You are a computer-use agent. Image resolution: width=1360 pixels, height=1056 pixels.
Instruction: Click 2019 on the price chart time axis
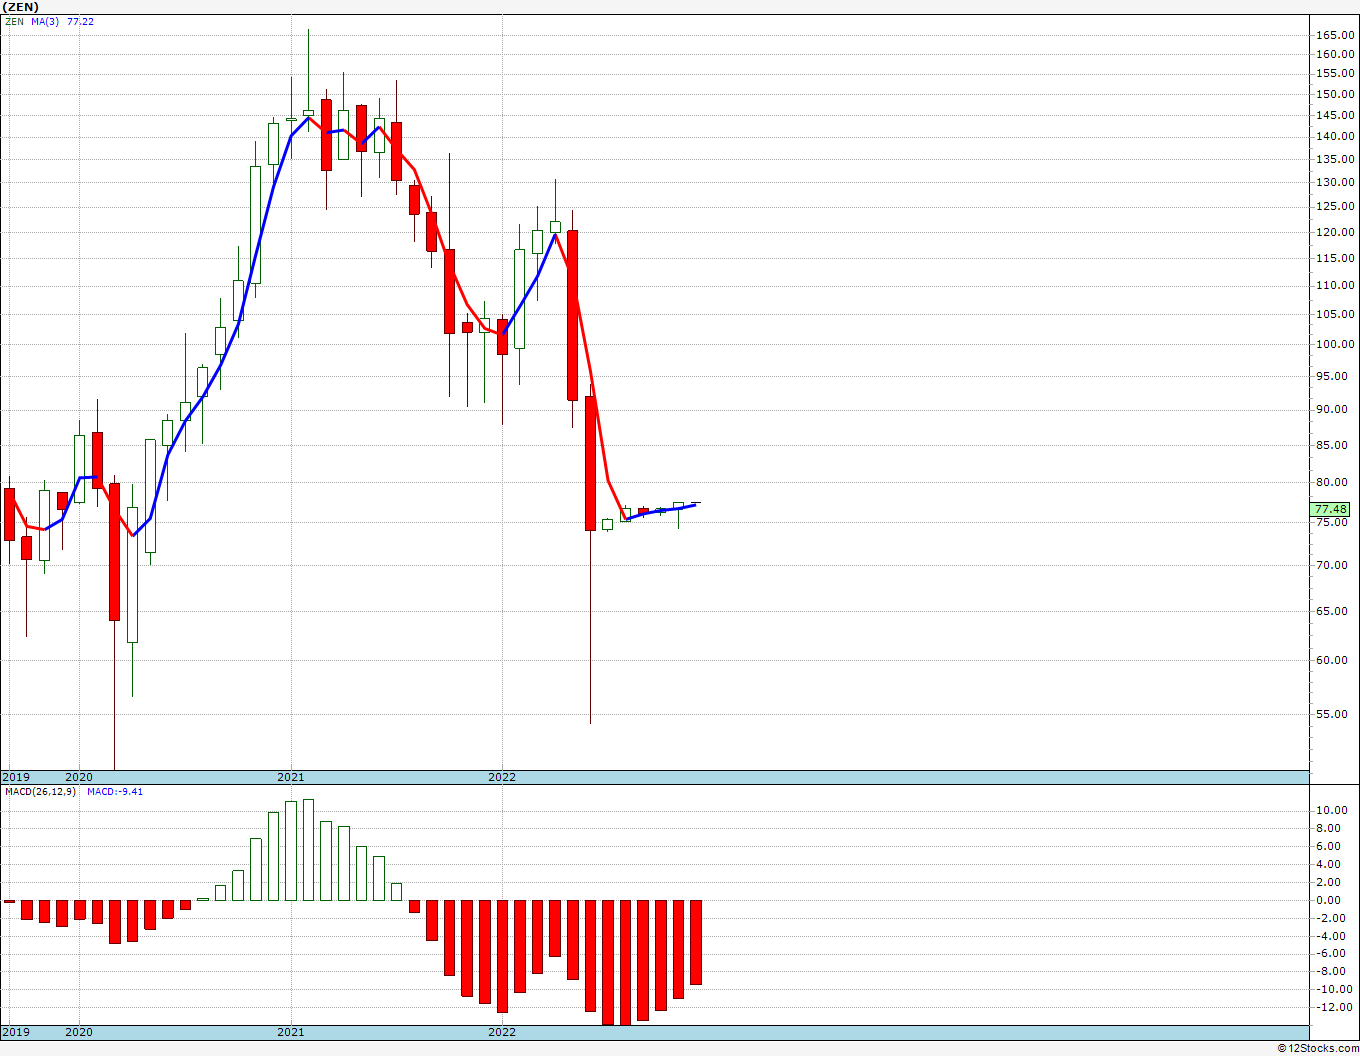click(15, 777)
